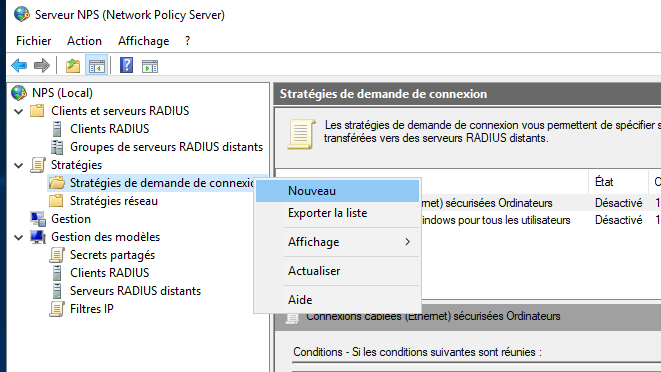Image resolution: width=661 pixels, height=372 pixels.
Task: Click the Forward arrow toolbar icon
Action: click(42, 66)
